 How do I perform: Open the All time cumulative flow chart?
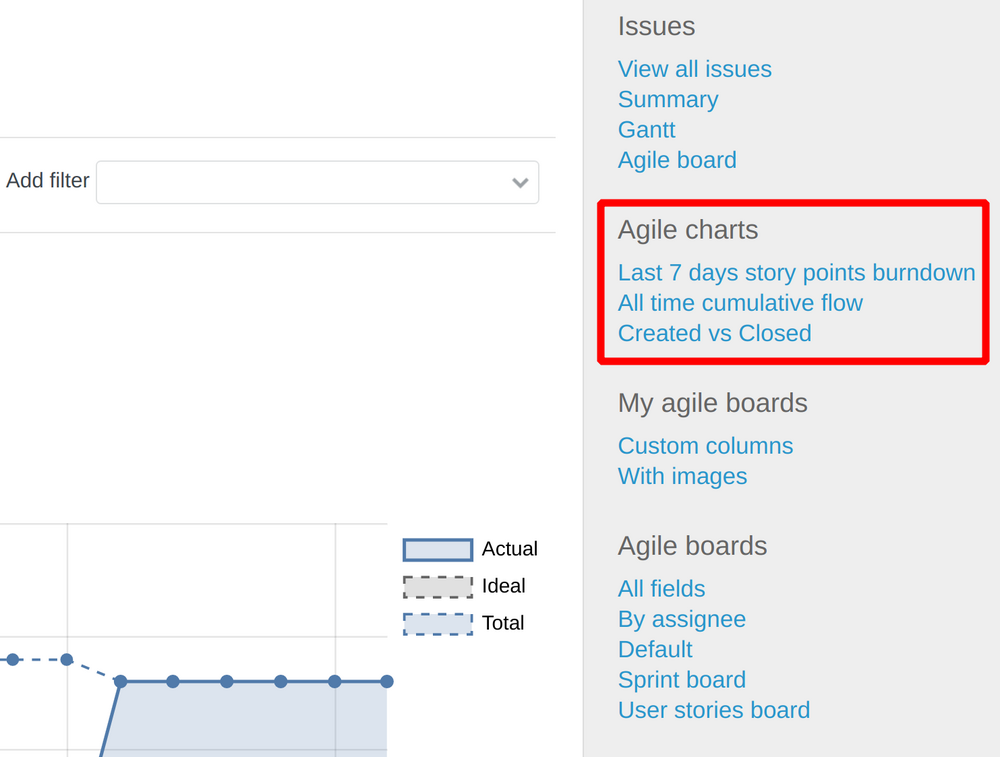click(x=740, y=303)
